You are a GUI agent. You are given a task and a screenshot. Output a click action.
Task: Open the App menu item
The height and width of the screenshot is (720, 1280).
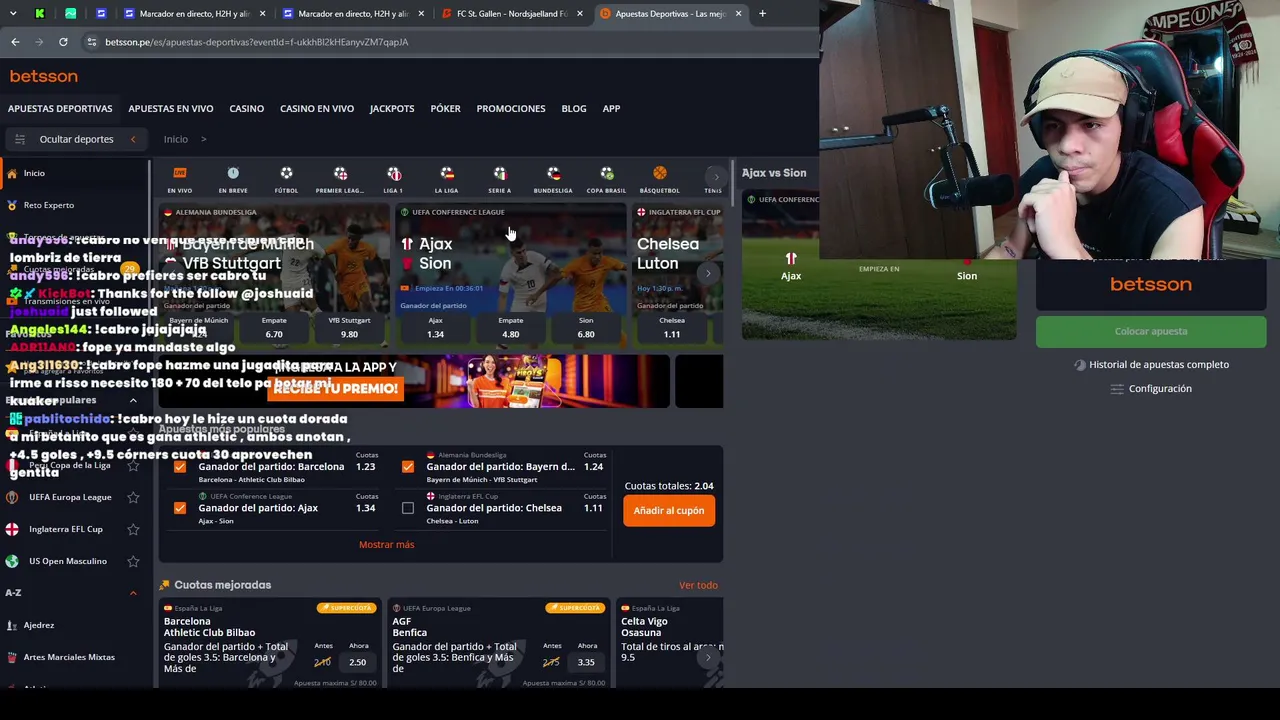tap(612, 108)
